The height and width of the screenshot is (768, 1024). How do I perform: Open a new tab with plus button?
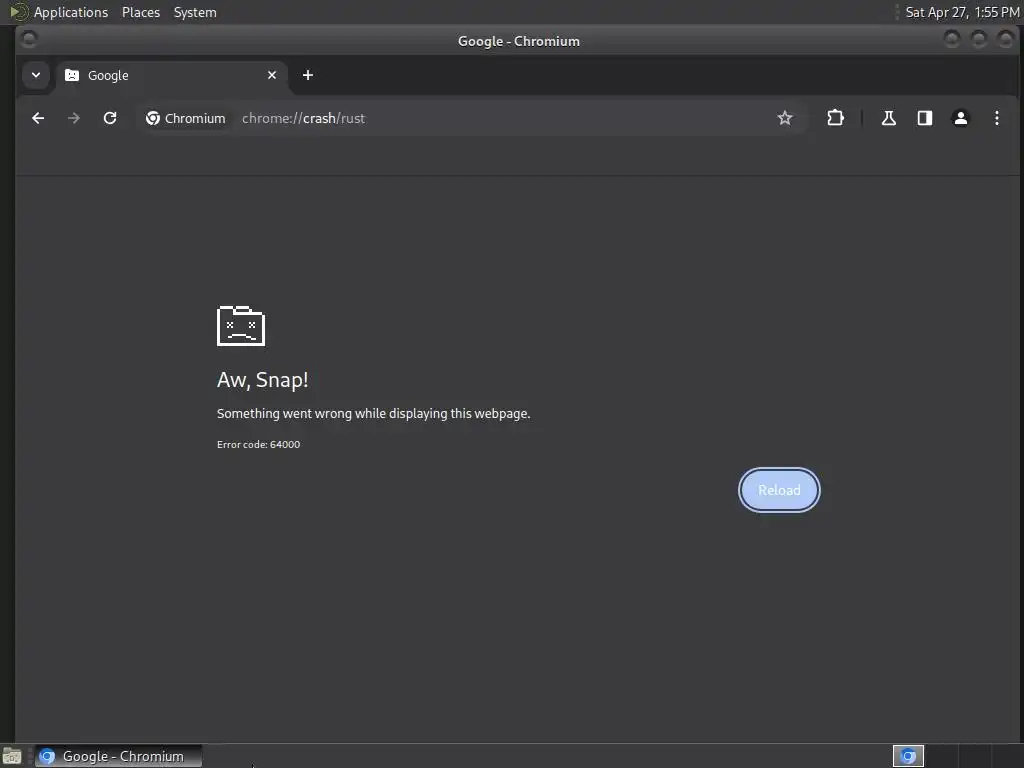(x=308, y=75)
